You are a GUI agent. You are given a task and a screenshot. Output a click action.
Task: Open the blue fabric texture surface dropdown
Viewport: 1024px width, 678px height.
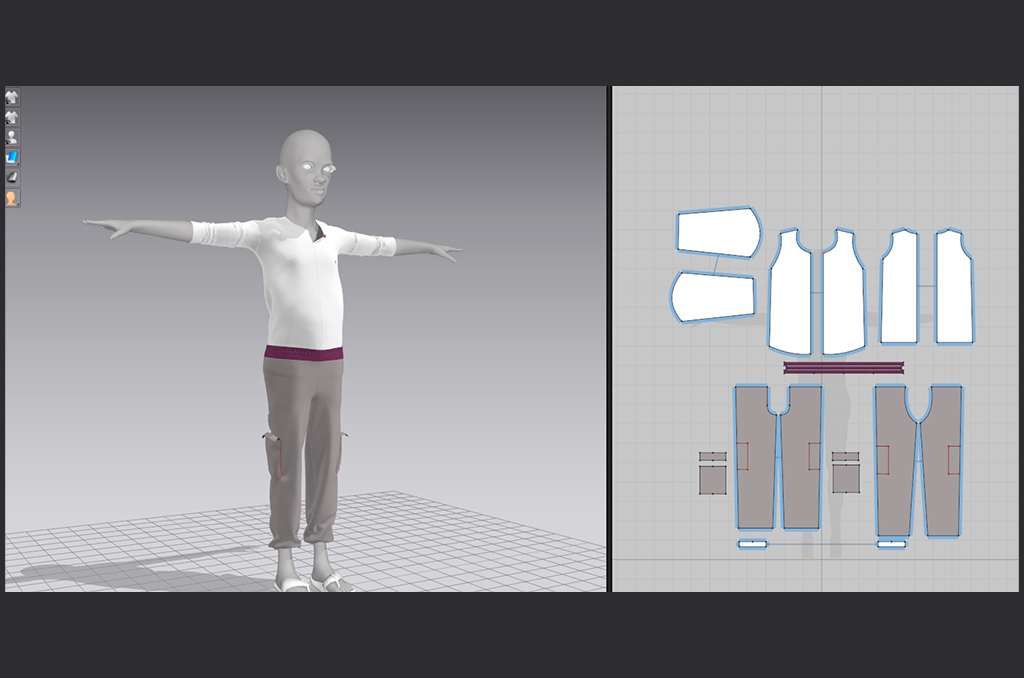(12, 157)
